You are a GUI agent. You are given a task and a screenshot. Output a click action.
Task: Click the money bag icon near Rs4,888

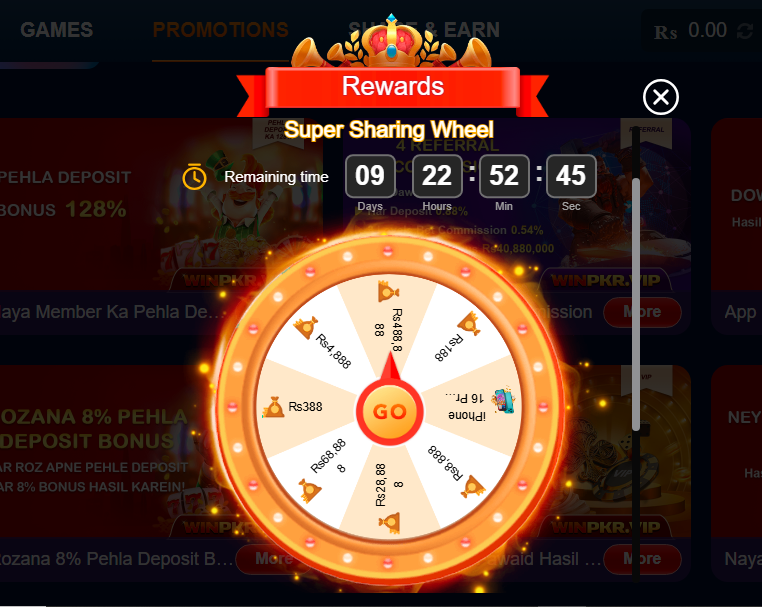pos(306,328)
